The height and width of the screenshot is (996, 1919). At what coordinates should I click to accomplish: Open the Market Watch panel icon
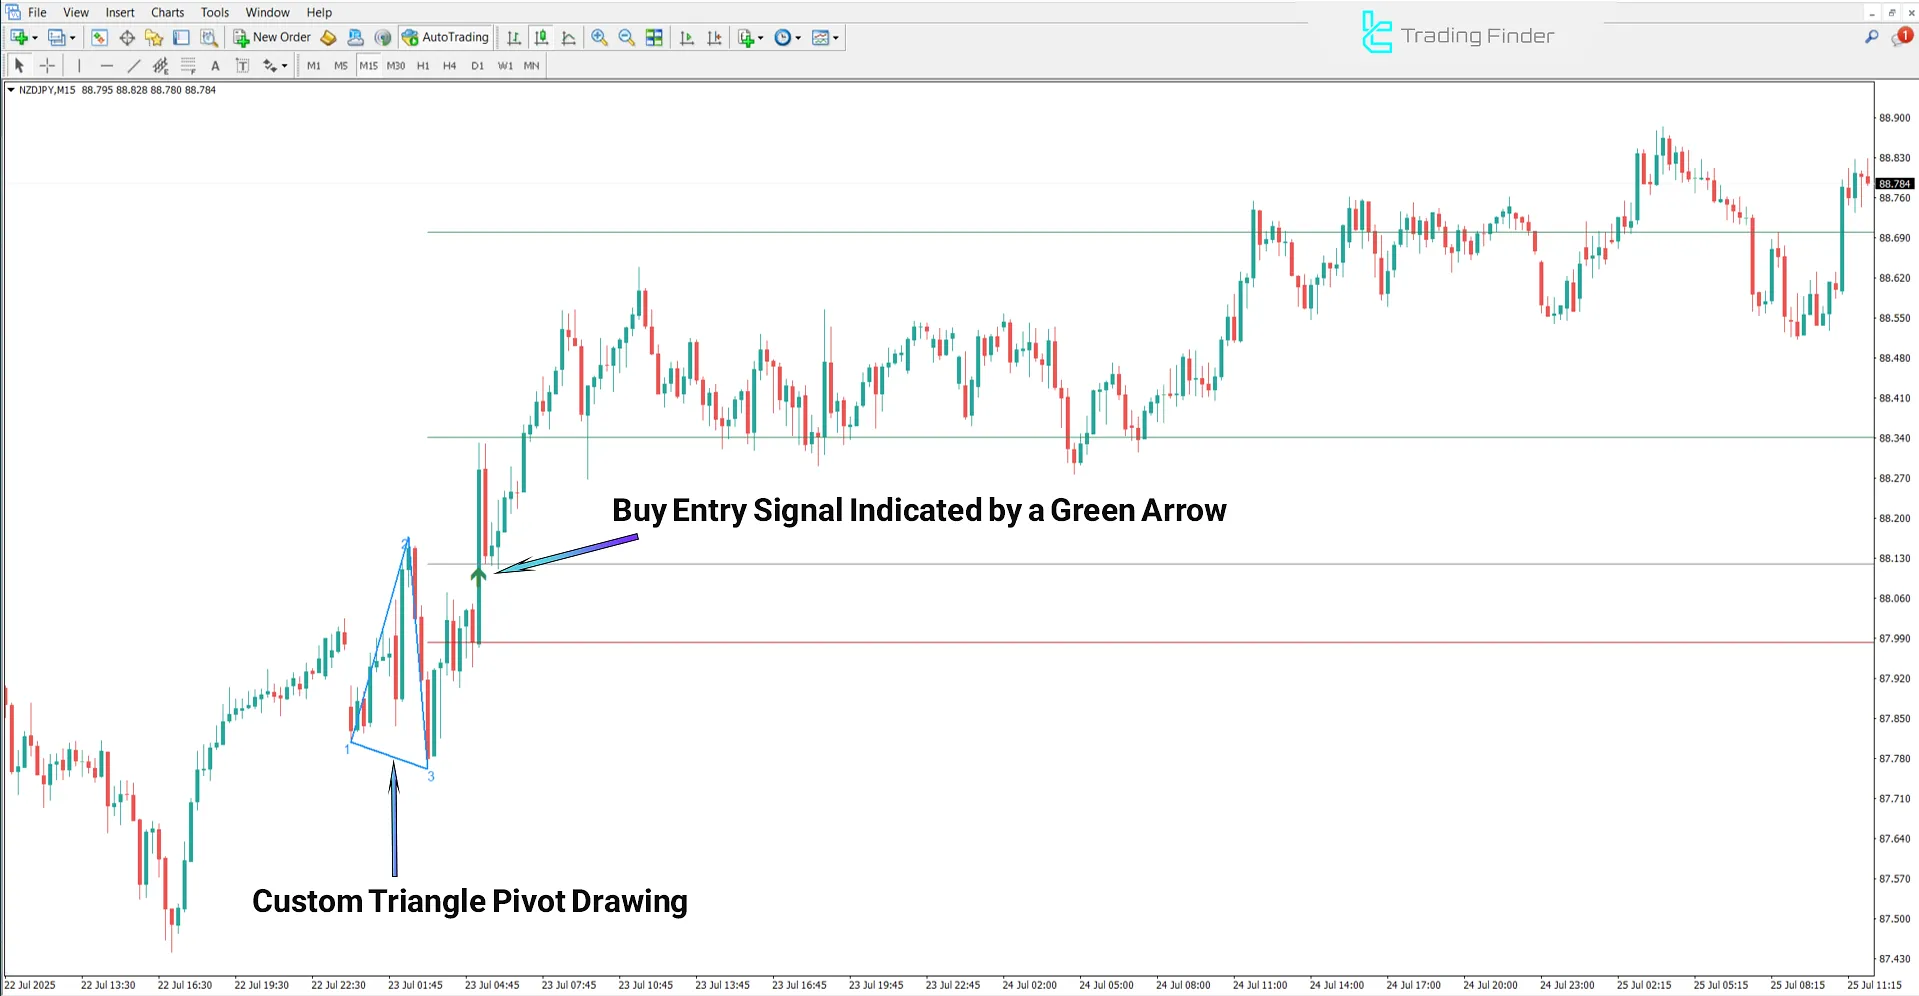point(99,37)
